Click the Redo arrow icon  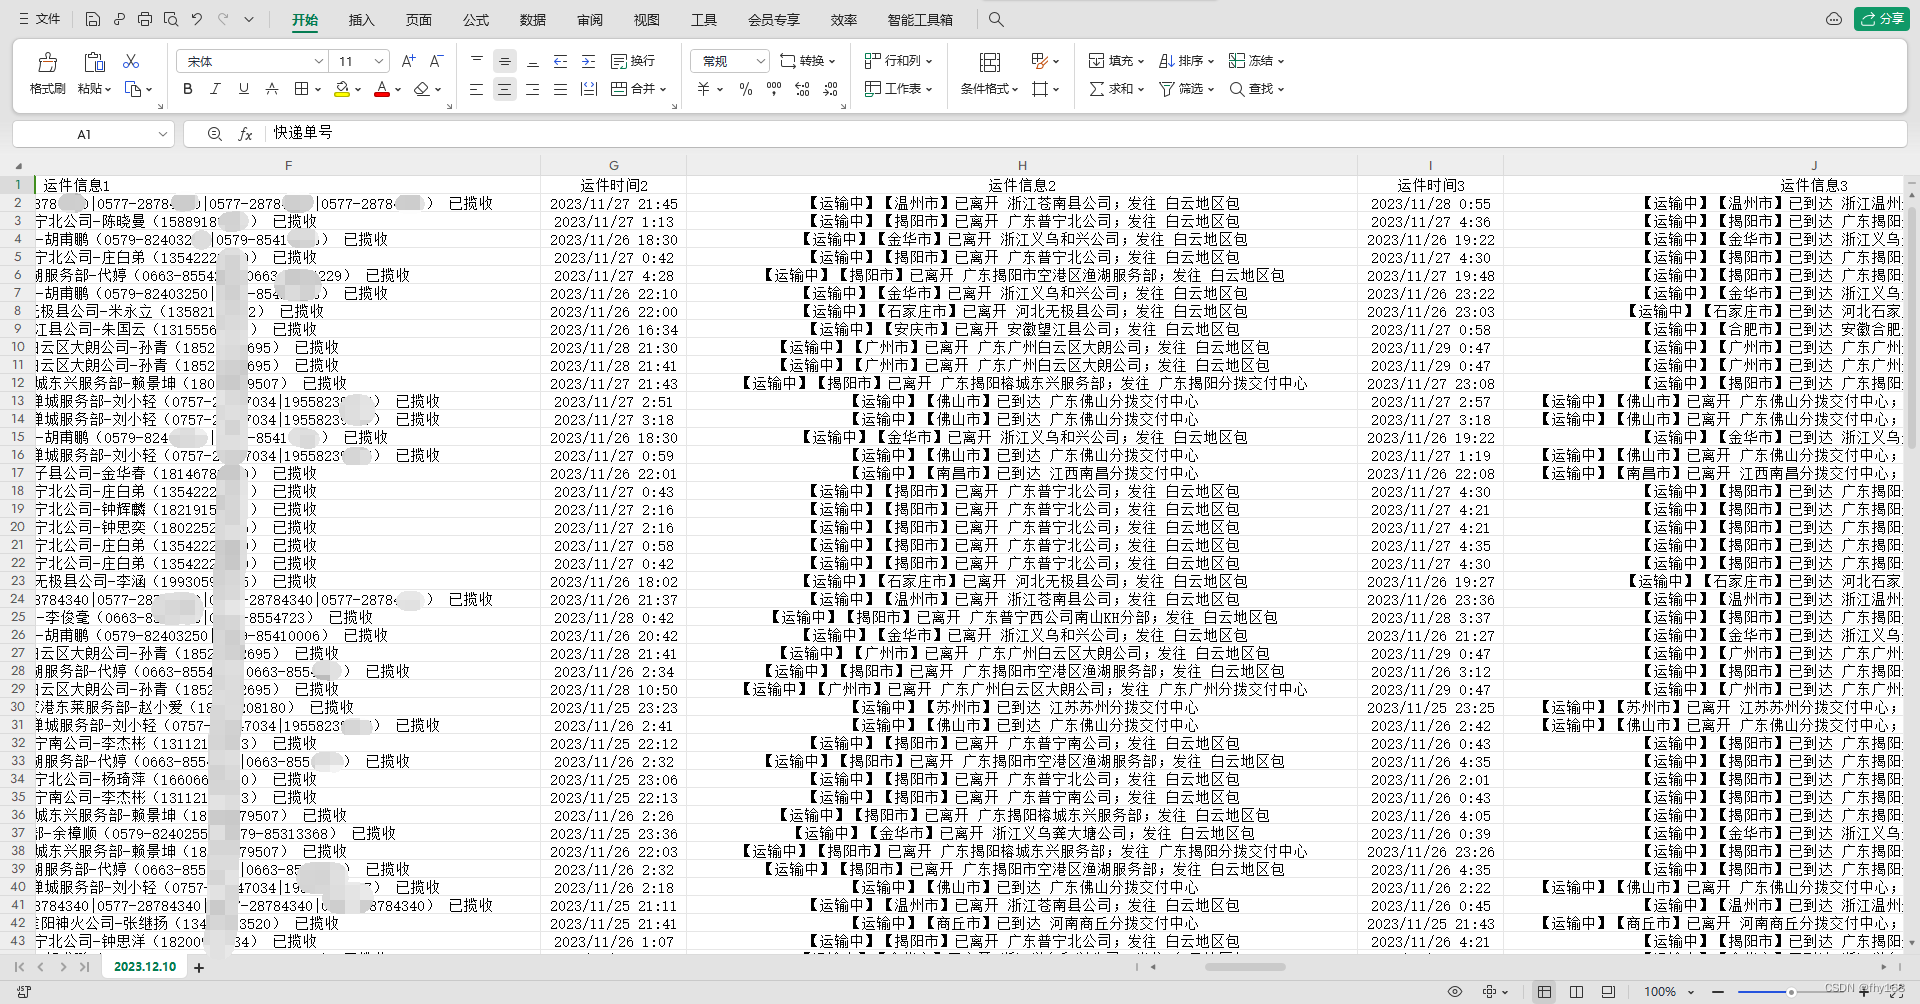coord(223,19)
